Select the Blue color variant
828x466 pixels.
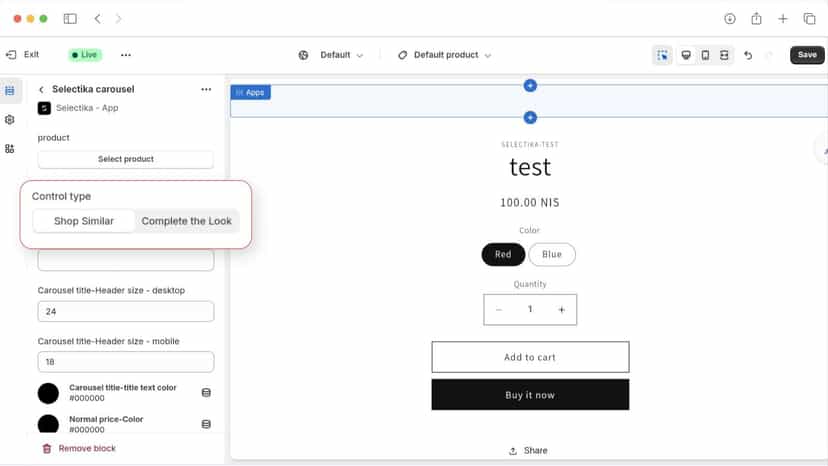(x=552, y=254)
